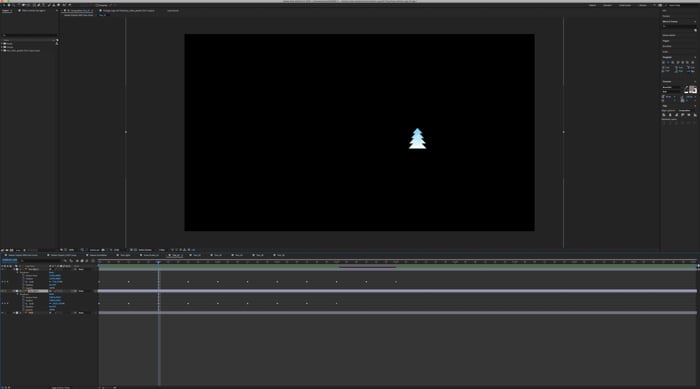
Task: Click project color depth 8 bpc button
Action: (x=18, y=250)
